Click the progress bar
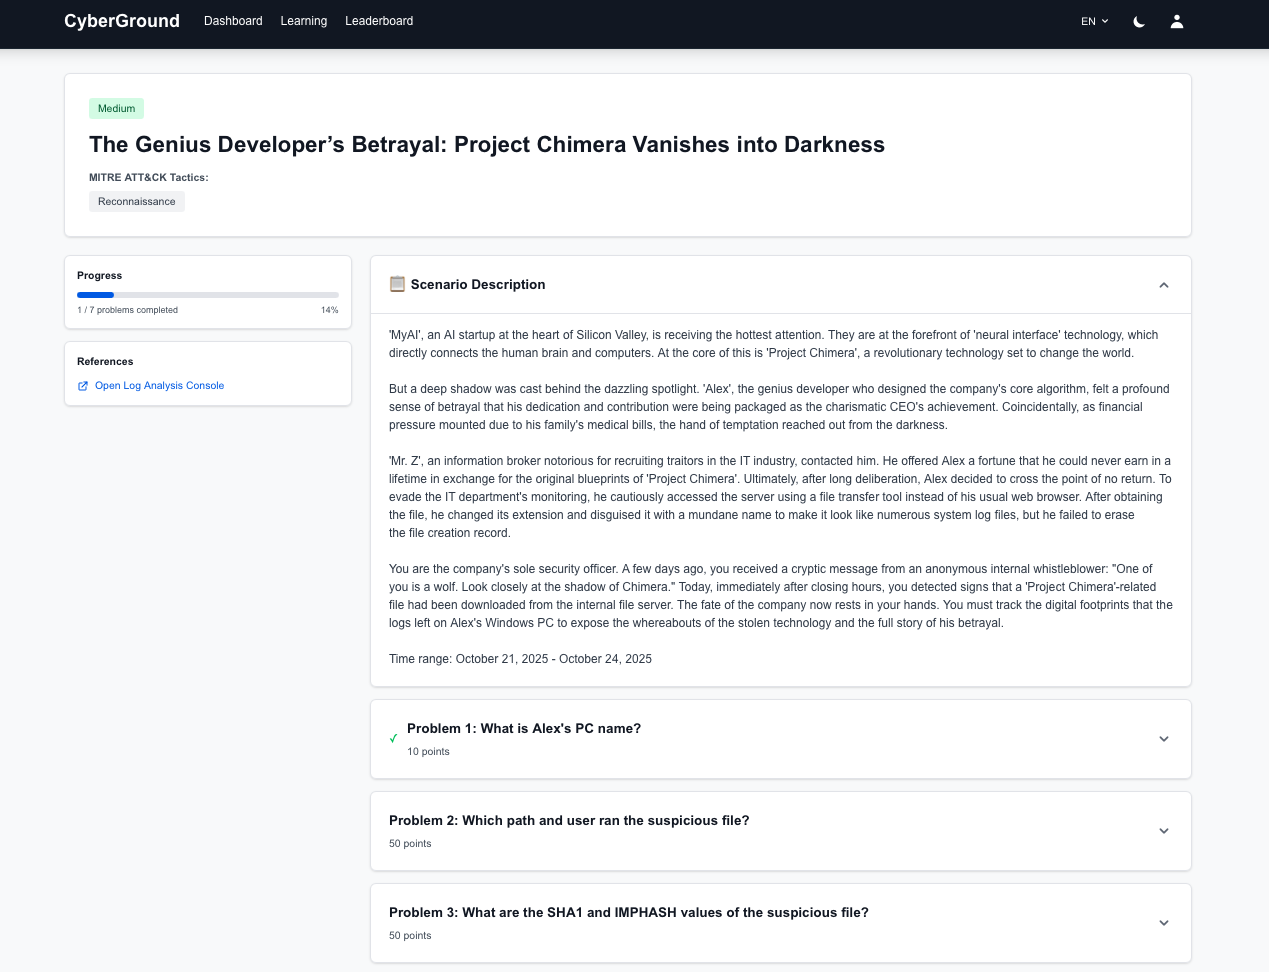 pyautogui.click(x=207, y=294)
